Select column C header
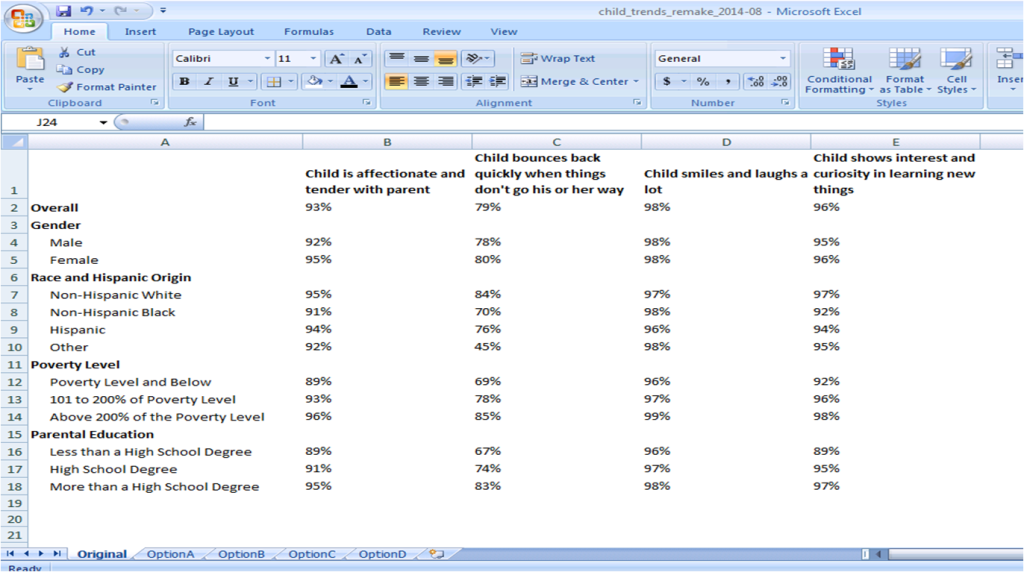 click(556, 142)
